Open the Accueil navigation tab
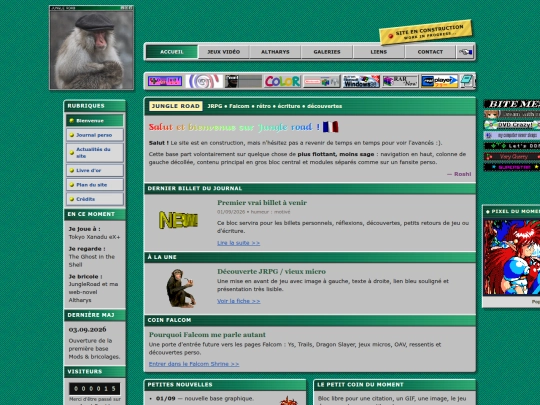 click(x=172, y=52)
